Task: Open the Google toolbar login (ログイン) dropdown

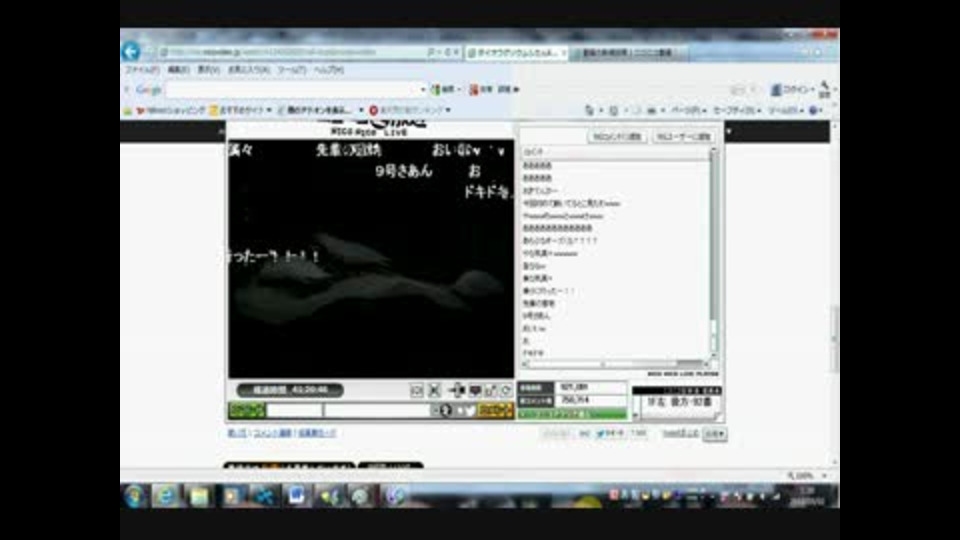Action: [x=793, y=90]
